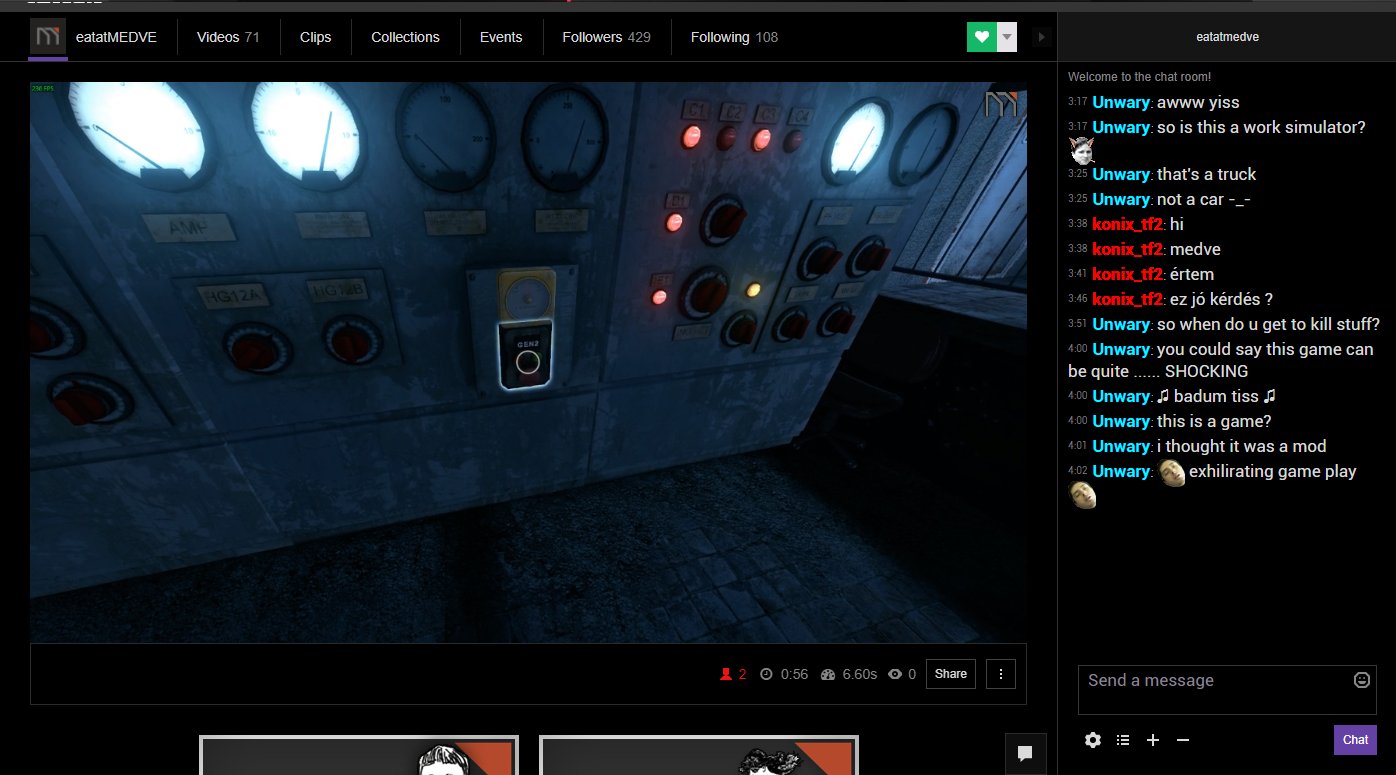
Task: Click the latency gauge 6.60s indicator
Action: (x=848, y=674)
